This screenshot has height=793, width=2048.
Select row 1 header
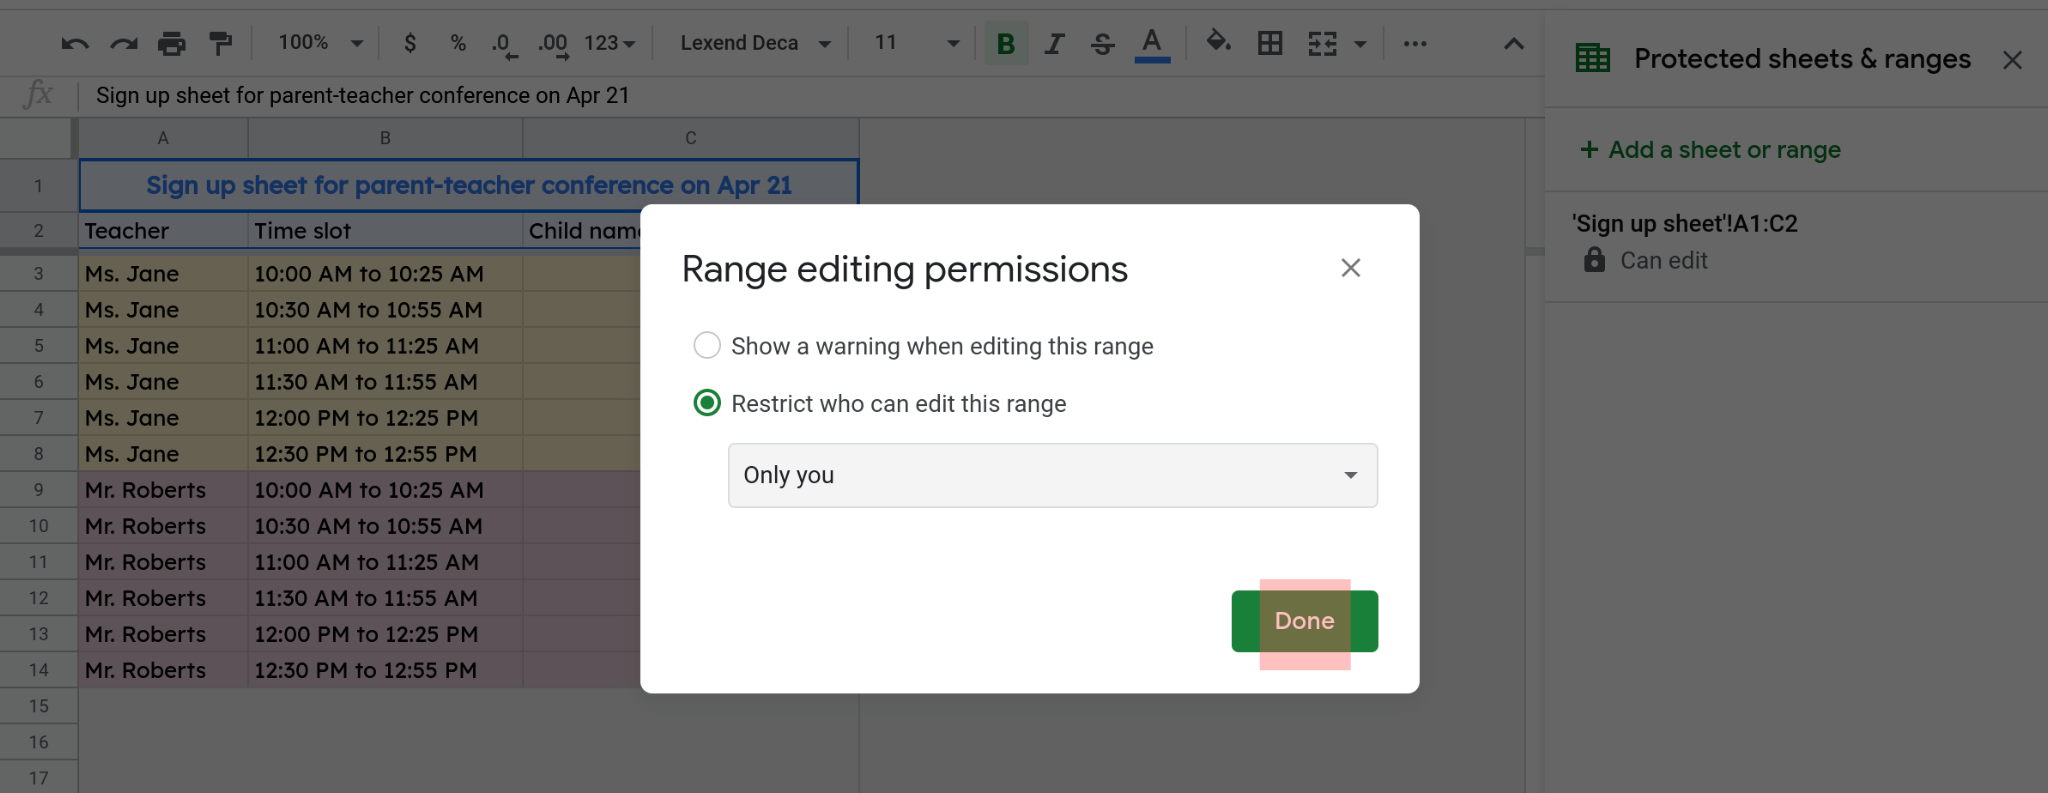[38, 185]
